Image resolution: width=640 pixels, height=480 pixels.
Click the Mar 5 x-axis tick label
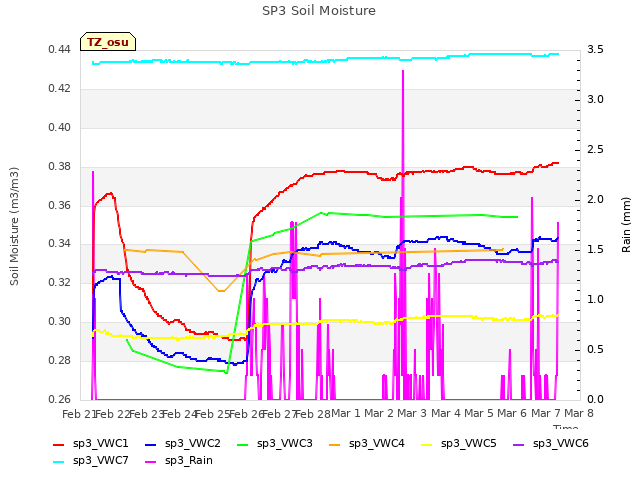tap(479, 413)
